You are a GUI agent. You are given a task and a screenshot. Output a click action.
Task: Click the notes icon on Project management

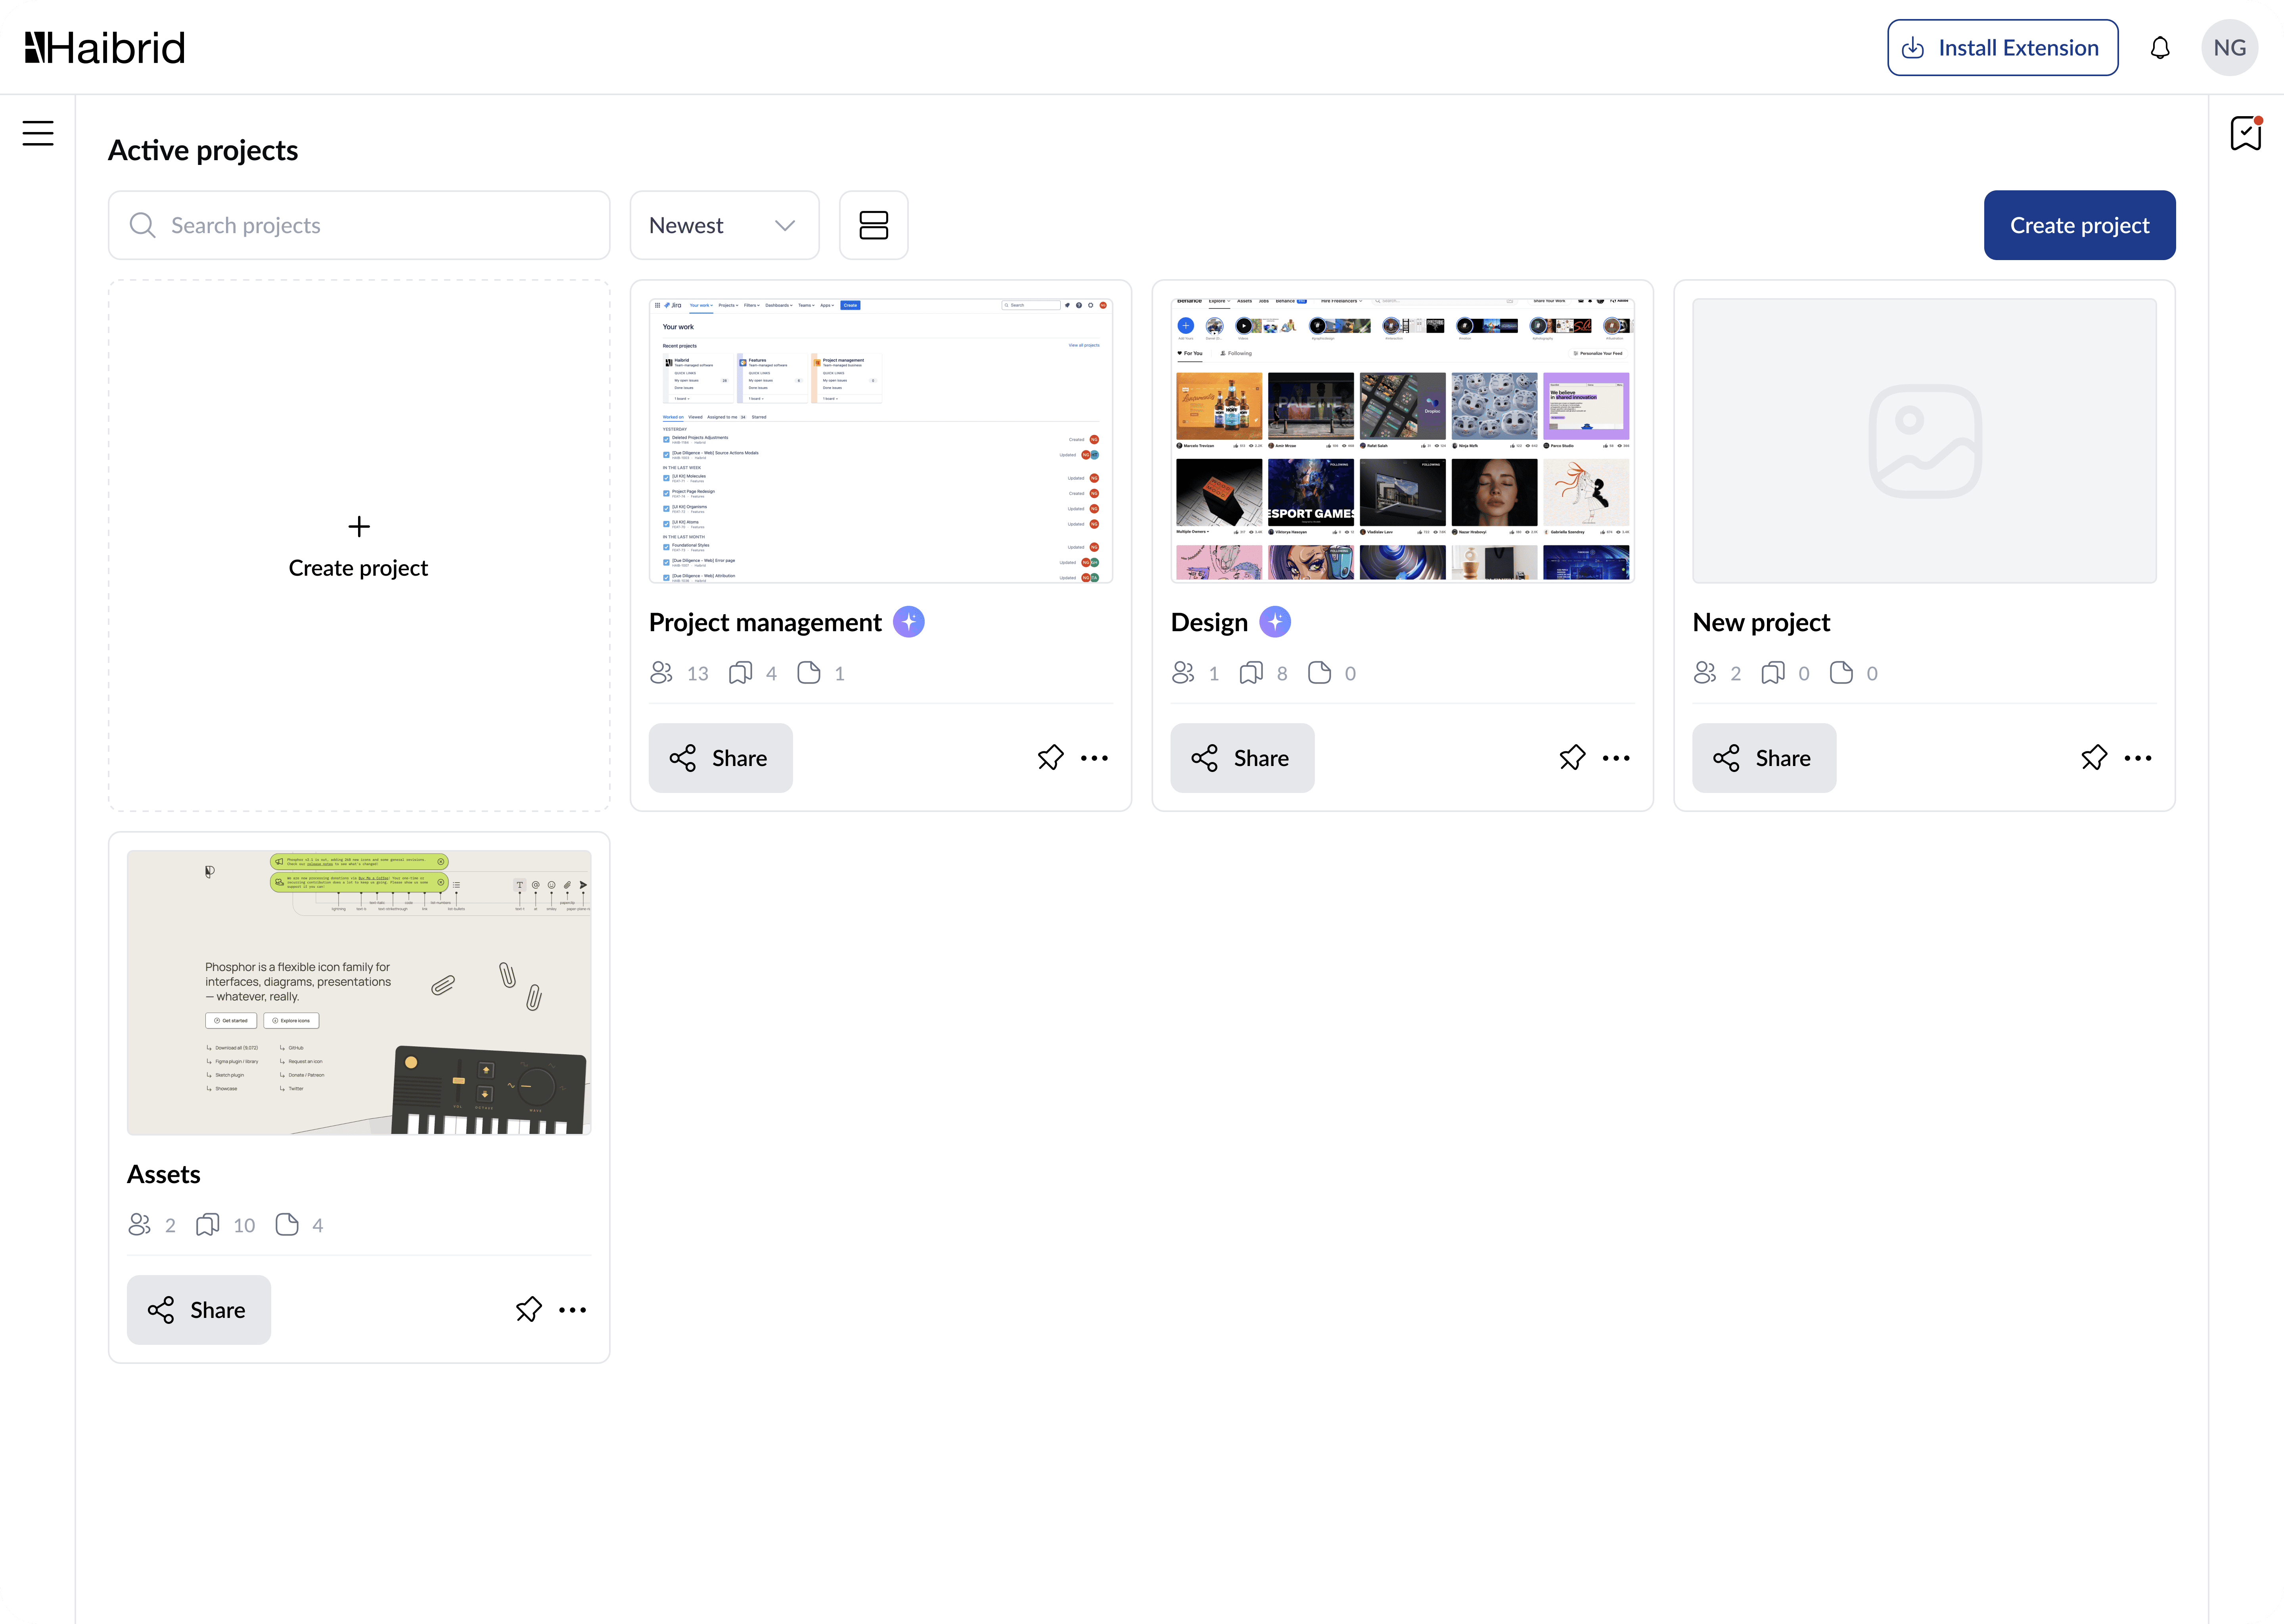pyautogui.click(x=809, y=673)
